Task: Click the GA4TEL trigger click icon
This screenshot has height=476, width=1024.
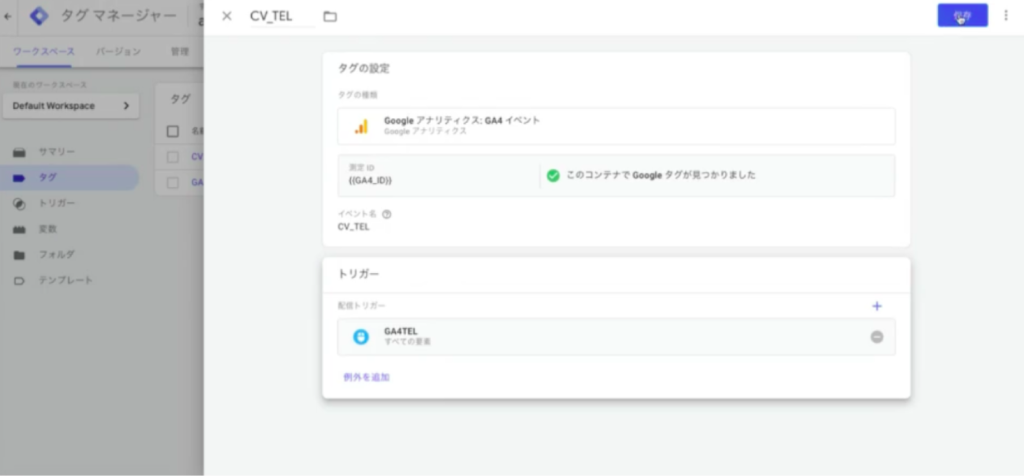Action: pyautogui.click(x=360, y=336)
